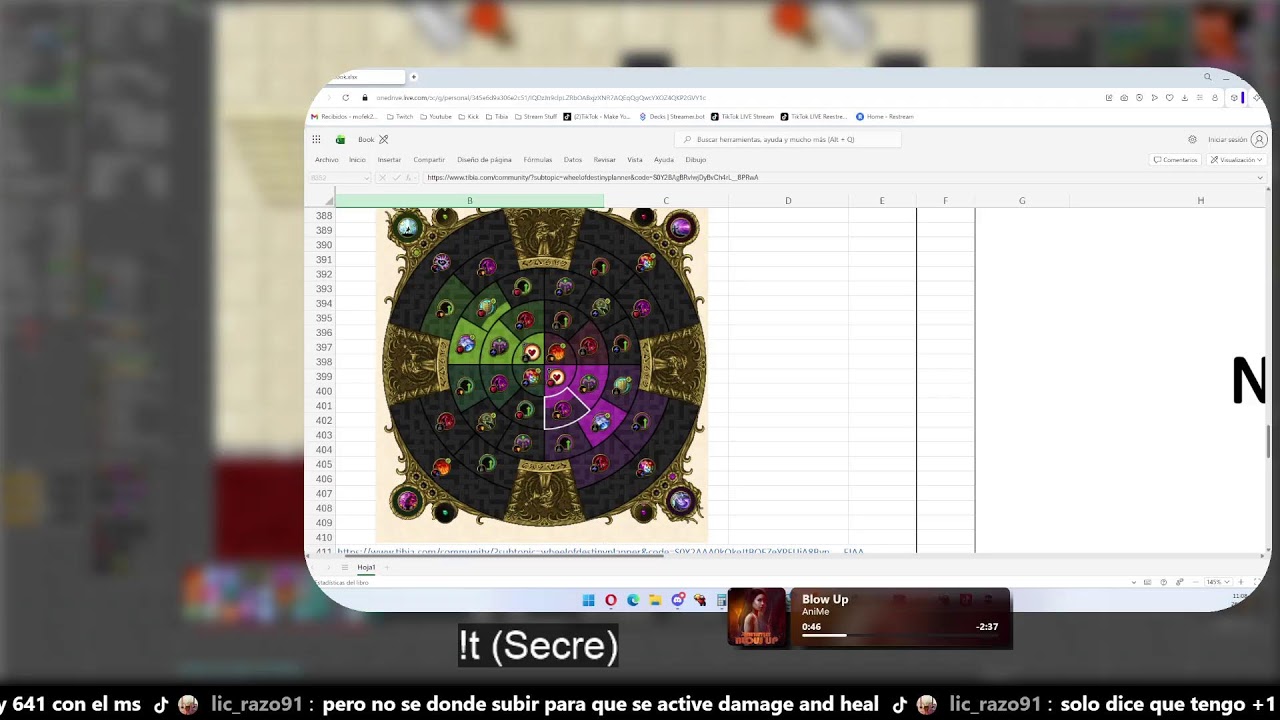This screenshot has height=720, width=1280.
Task: Open the Youtube bookmark
Action: coord(434,117)
